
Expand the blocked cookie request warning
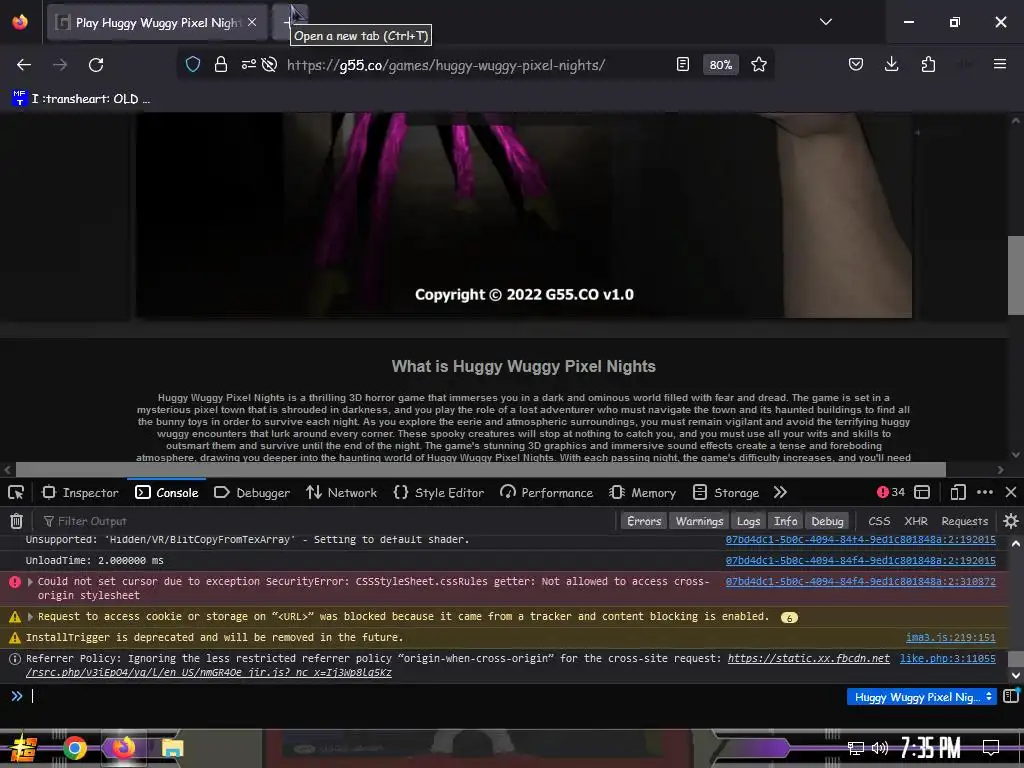pos(30,616)
